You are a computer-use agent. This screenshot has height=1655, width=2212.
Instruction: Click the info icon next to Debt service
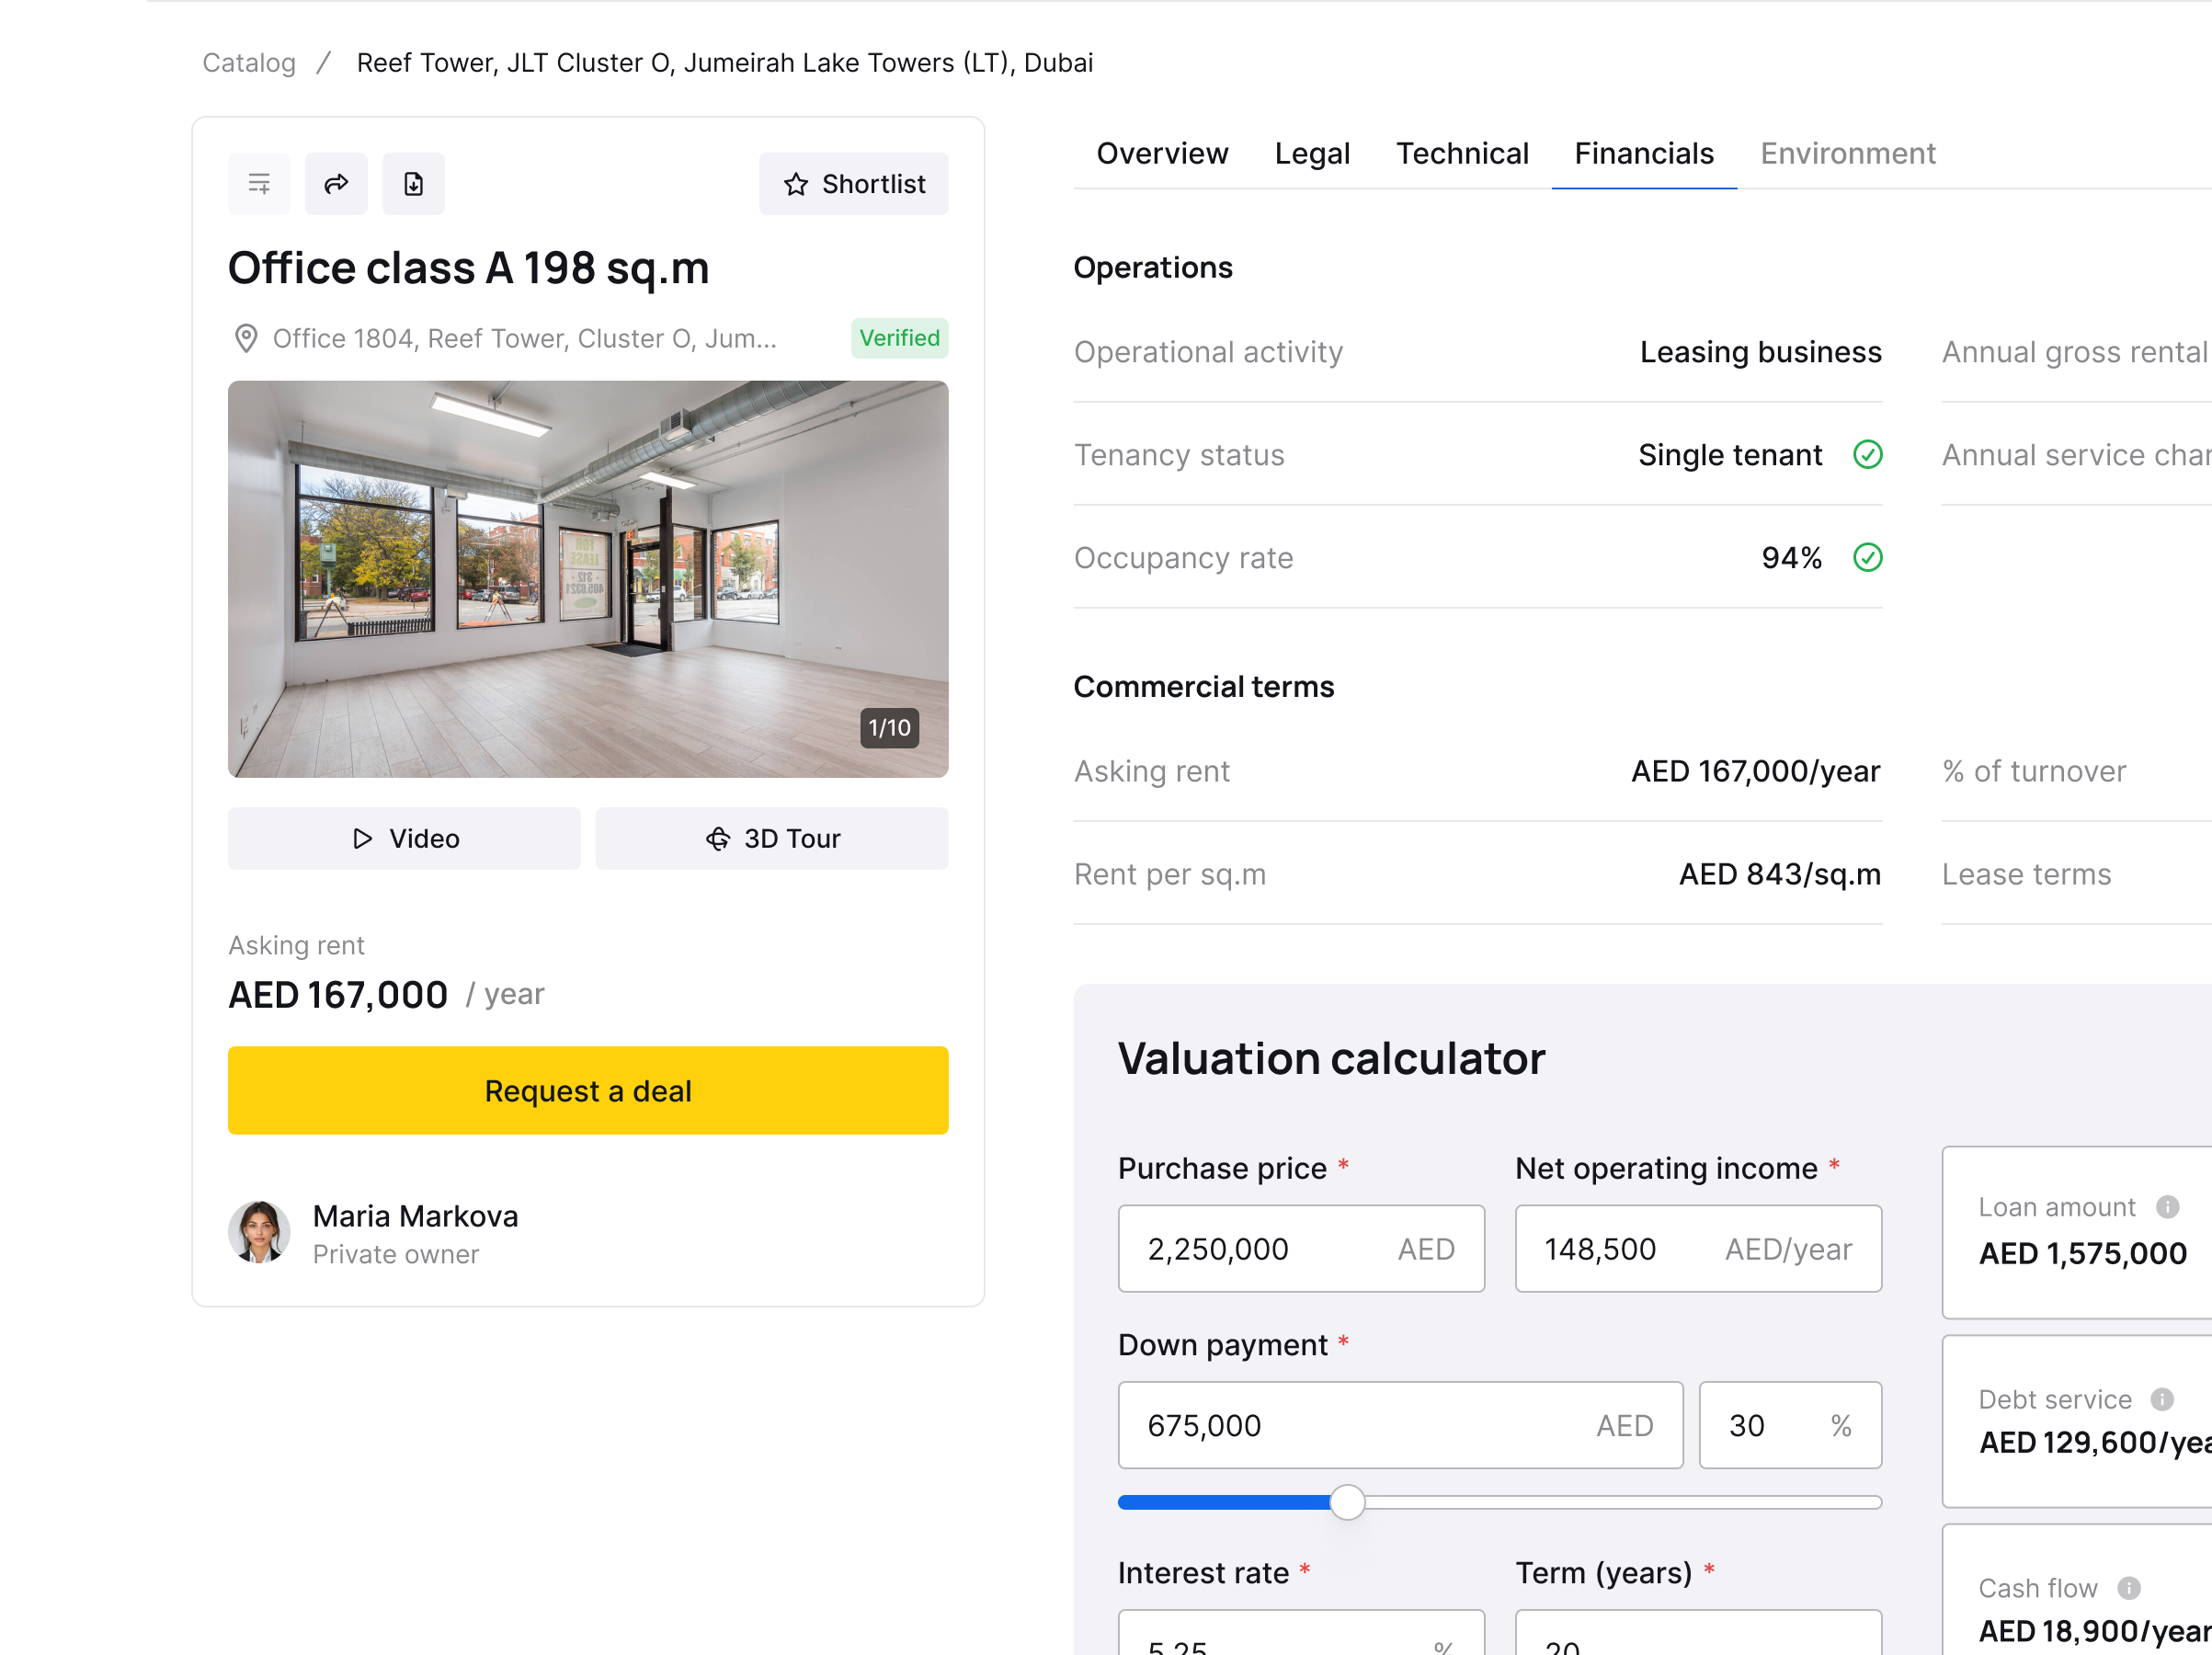(x=2162, y=1400)
